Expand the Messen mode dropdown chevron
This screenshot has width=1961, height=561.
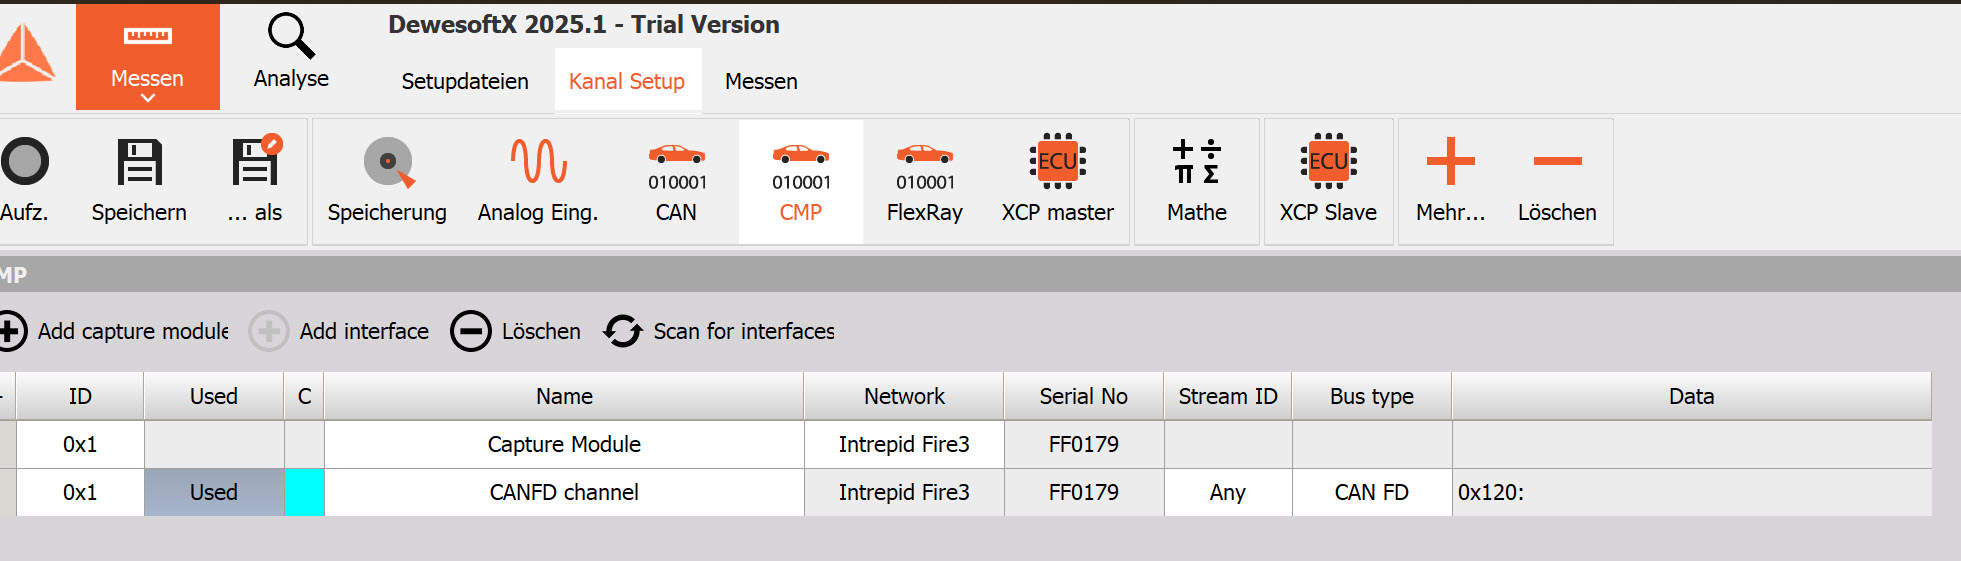tap(147, 98)
